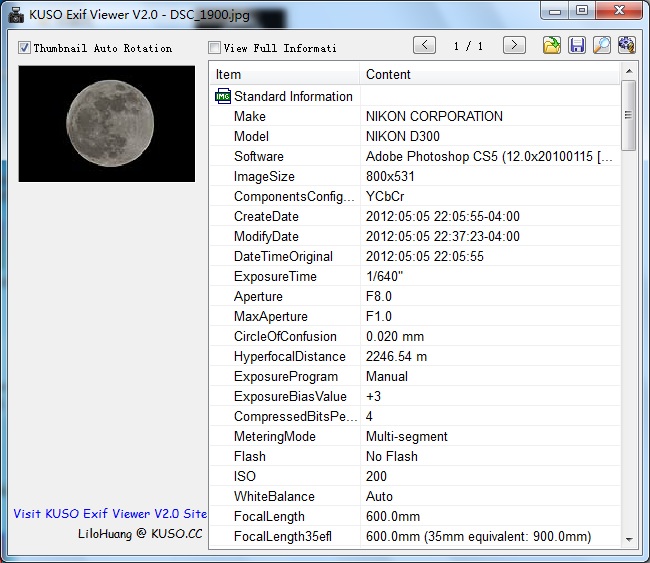Click the save floppy disk icon

tap(577, 45)
